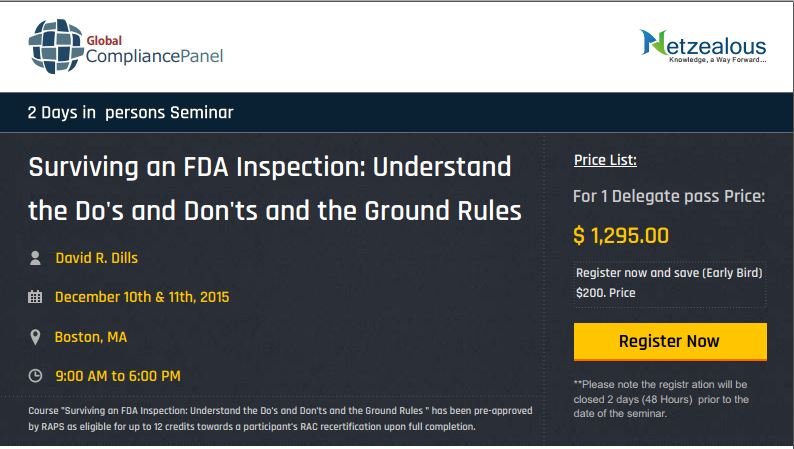
Task: Click the GlobalCompliancePanel globe logo icon
Action: pos(56,47)
